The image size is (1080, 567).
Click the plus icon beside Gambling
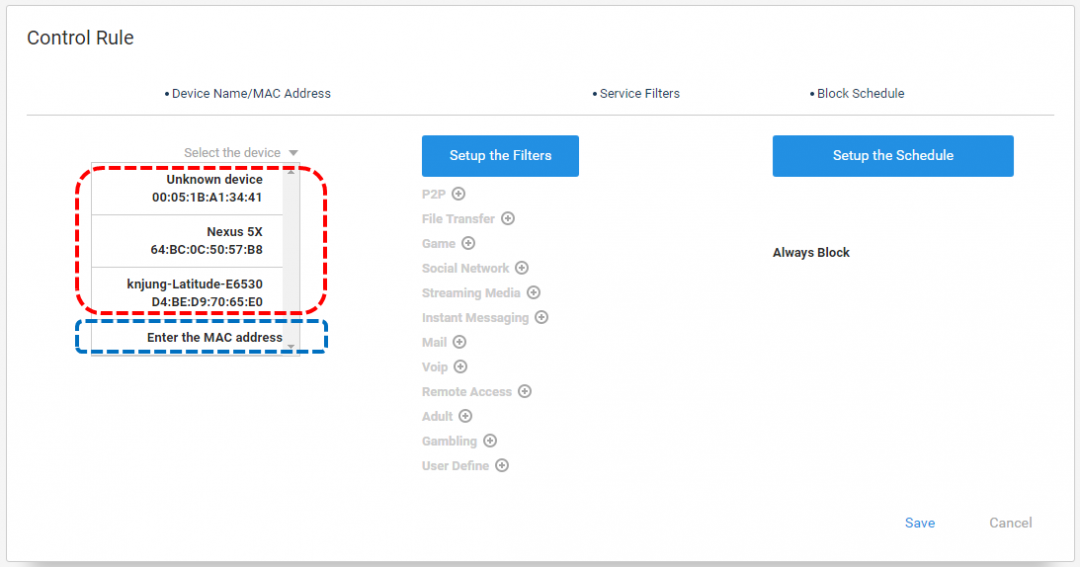[490, 441]
